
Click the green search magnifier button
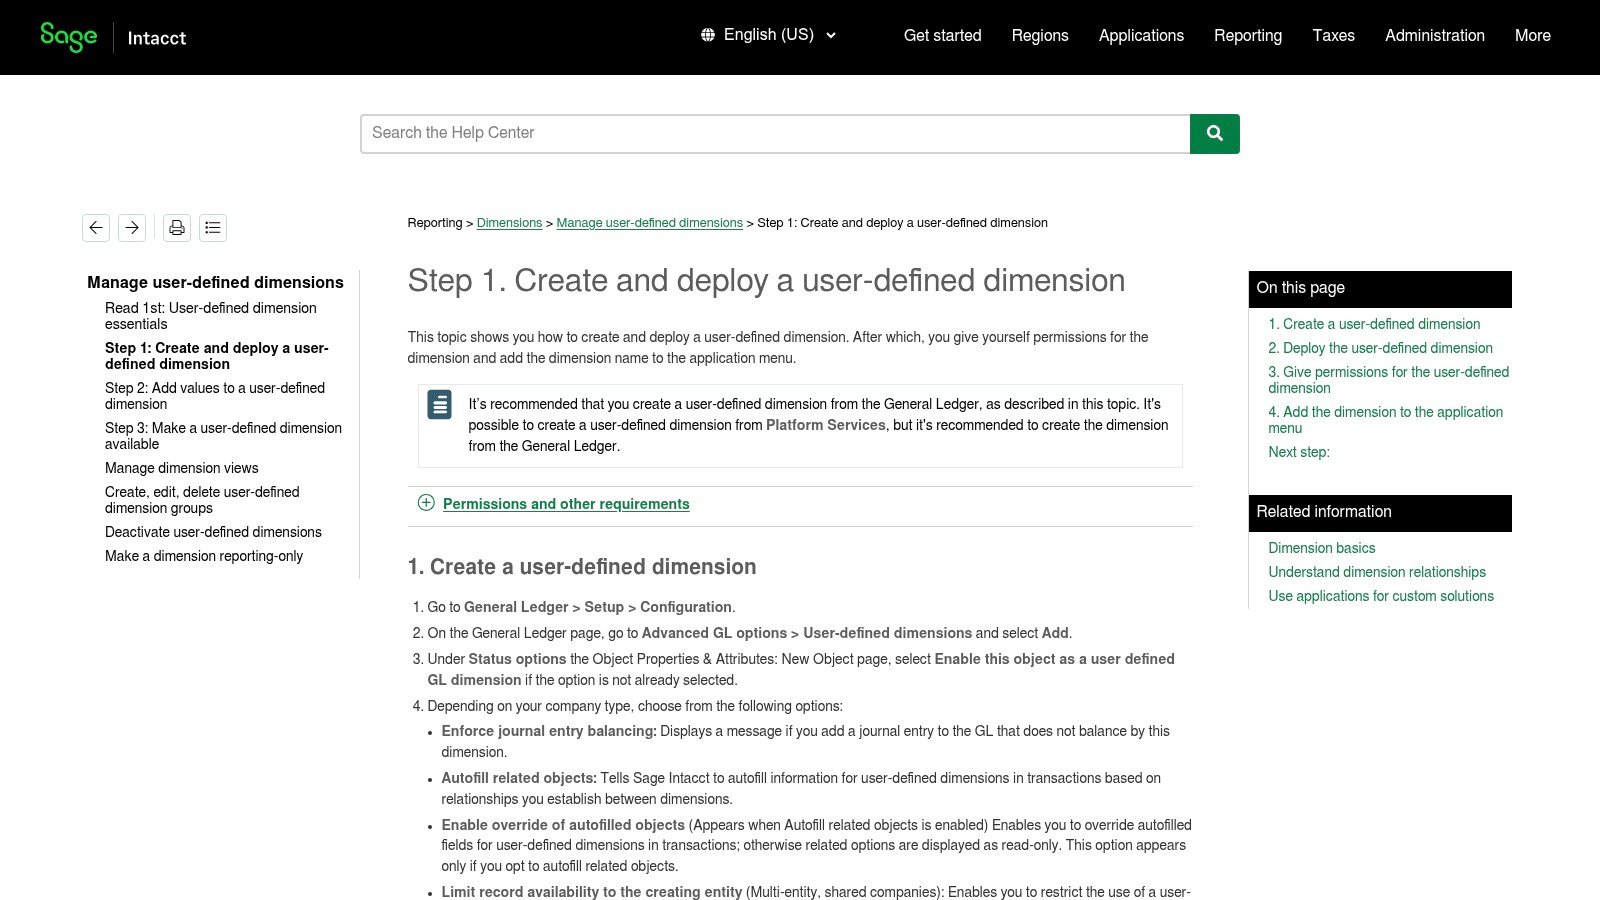[x=1215, y=134]
